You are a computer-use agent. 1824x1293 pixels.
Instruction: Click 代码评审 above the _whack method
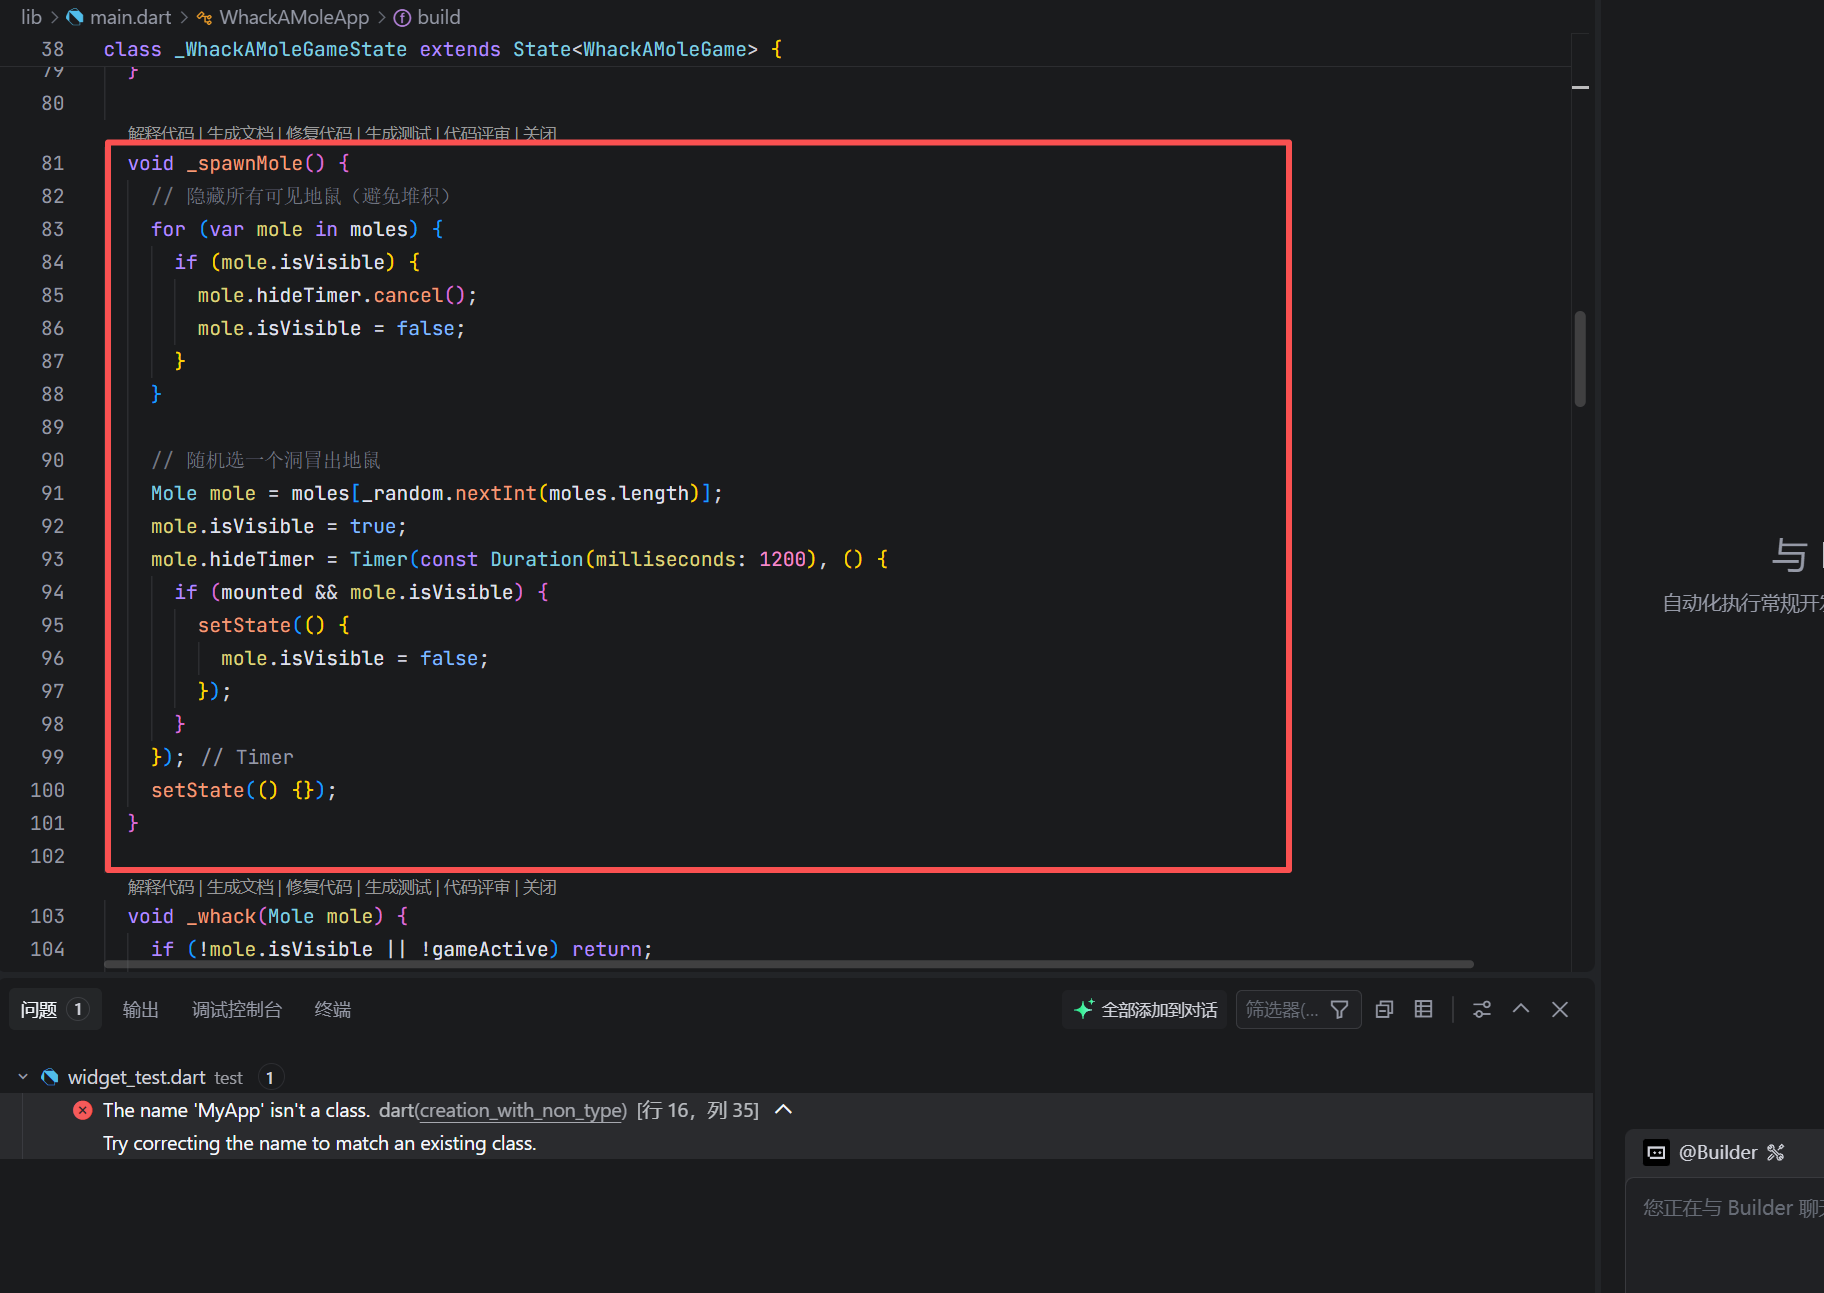coord(477,887)
